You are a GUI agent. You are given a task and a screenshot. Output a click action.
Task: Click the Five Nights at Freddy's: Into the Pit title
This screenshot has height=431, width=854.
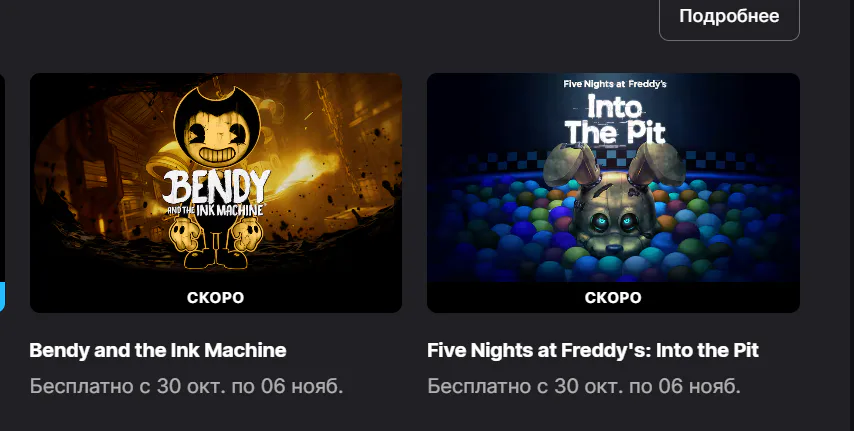coord(593,350)
